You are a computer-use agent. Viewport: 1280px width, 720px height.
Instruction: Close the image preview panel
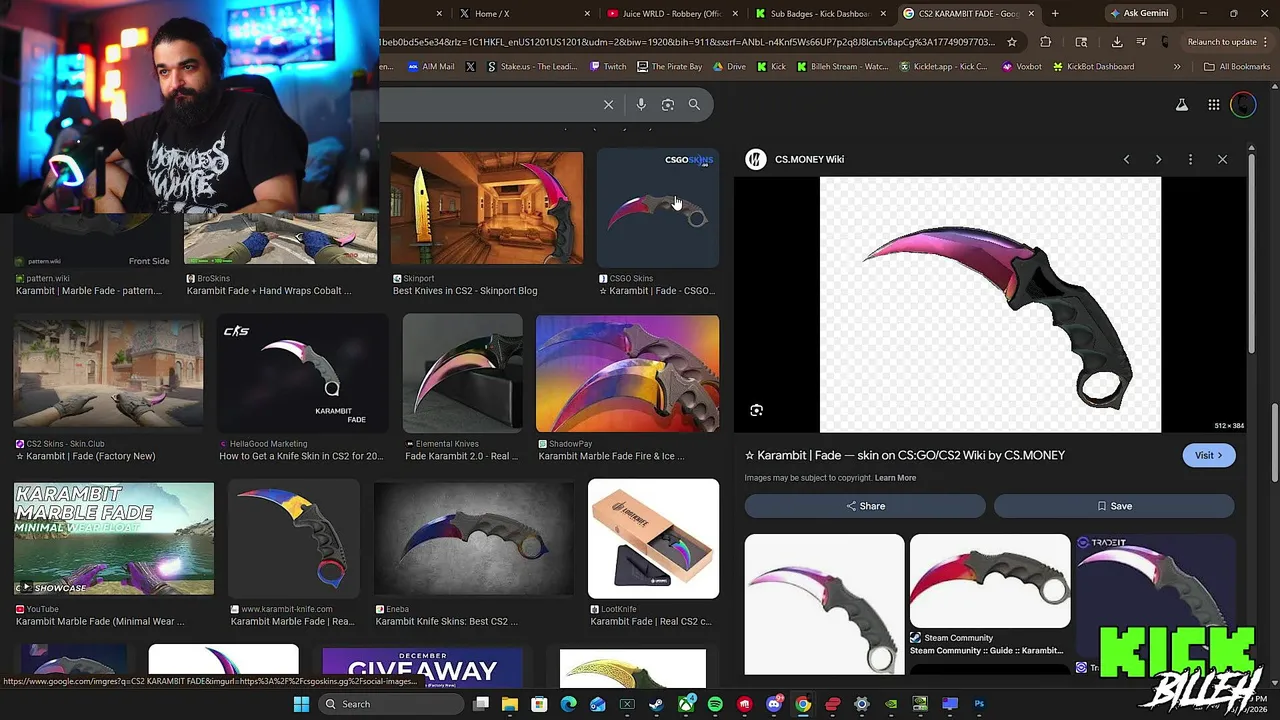pyautogui.click(x=1222, y=159)
